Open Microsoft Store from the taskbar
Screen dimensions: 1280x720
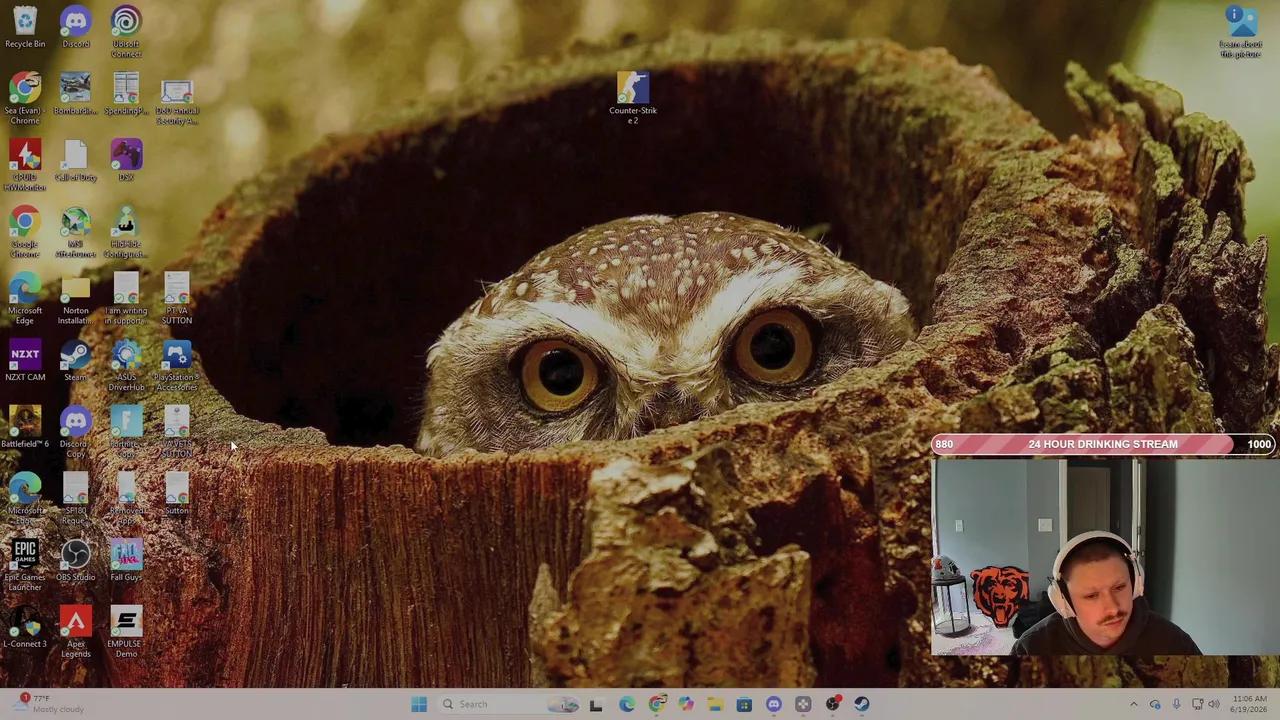click(x=744, y=704)
